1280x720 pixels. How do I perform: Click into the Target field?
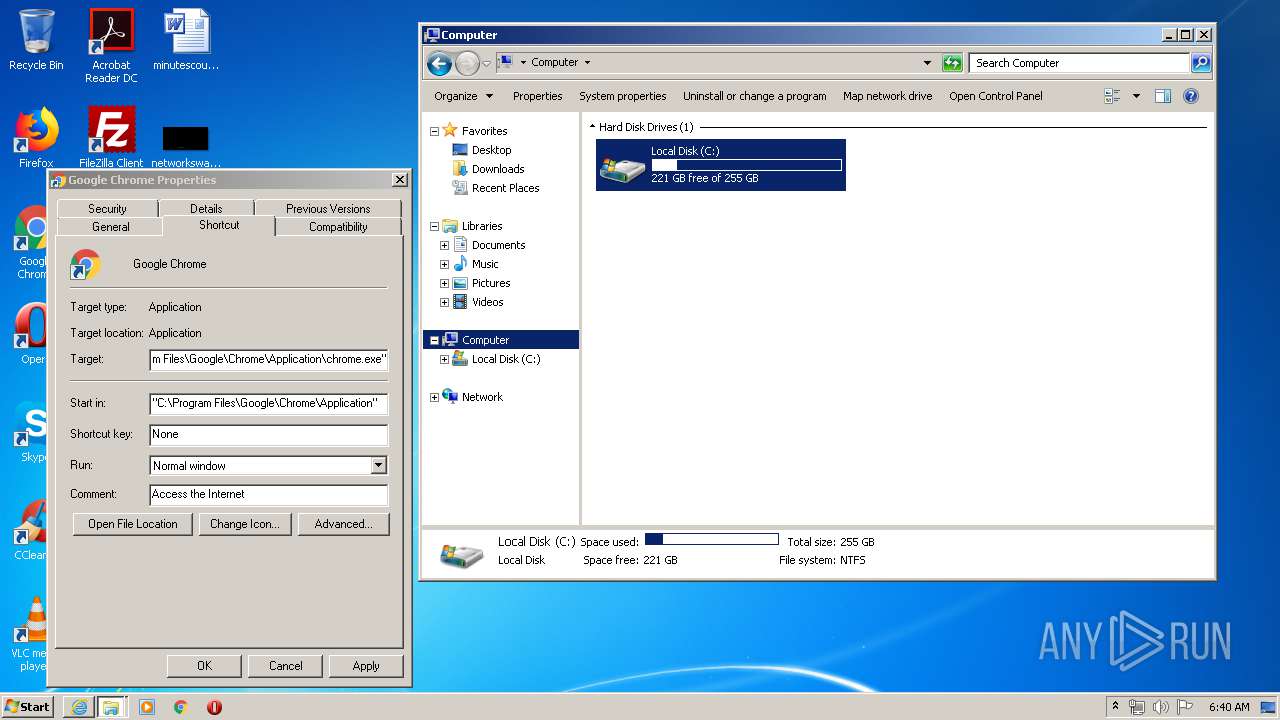point(268,359)
